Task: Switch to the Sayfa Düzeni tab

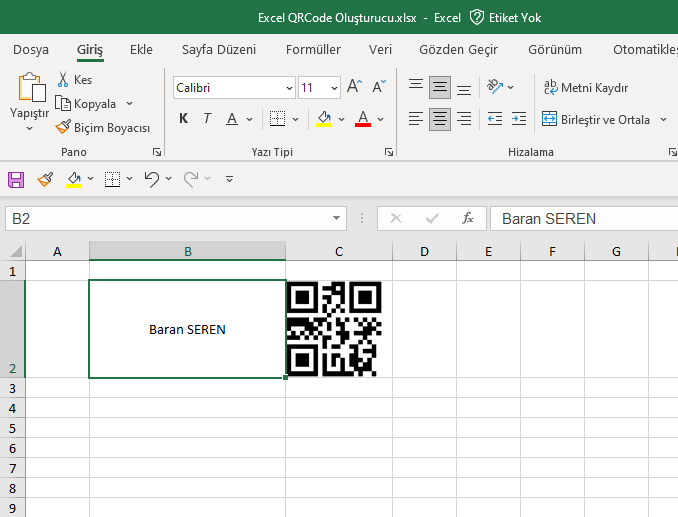Action: click(219, 50)
